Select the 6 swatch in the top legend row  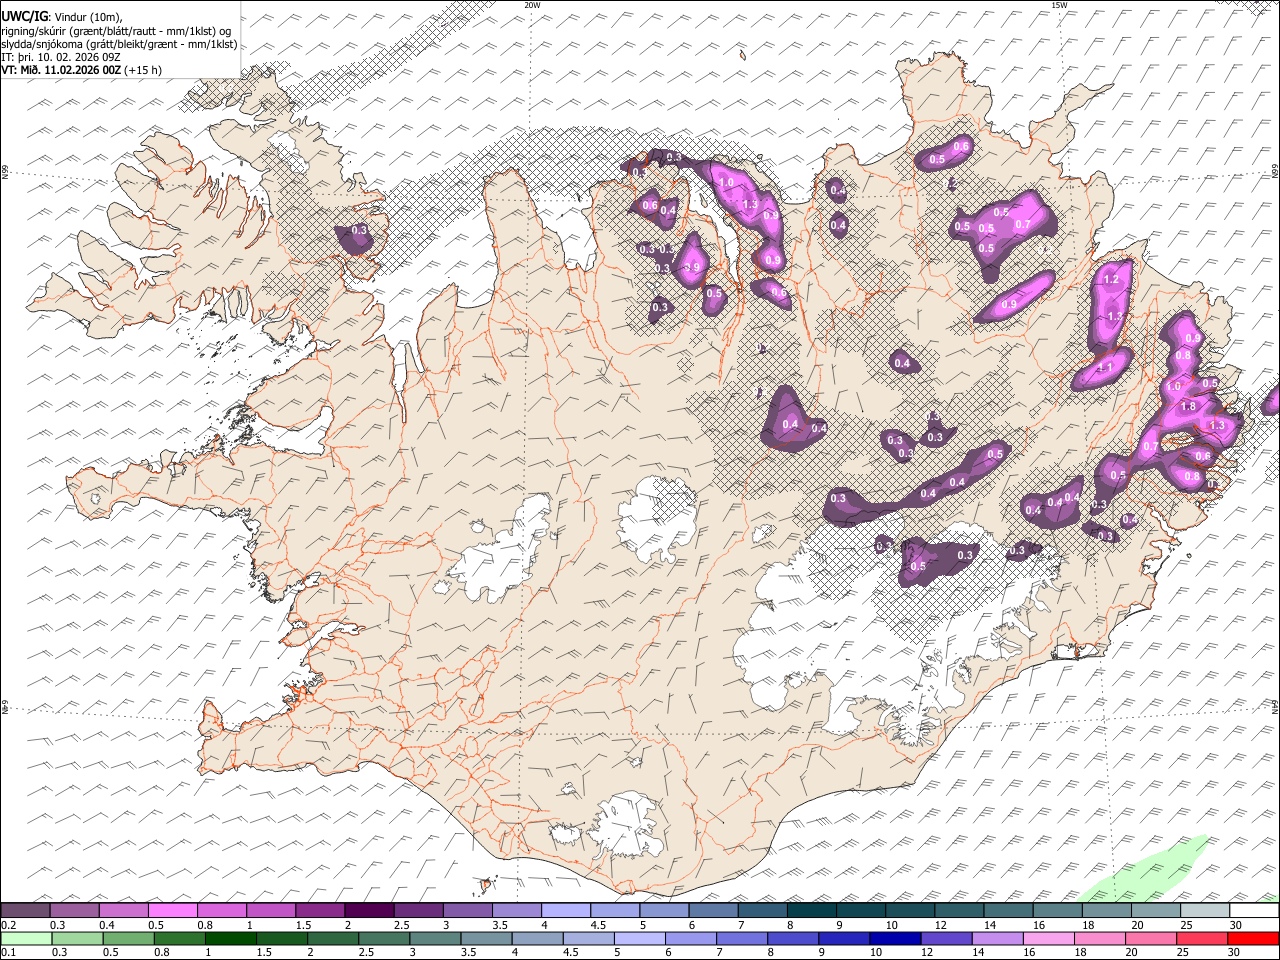point(713,910)
